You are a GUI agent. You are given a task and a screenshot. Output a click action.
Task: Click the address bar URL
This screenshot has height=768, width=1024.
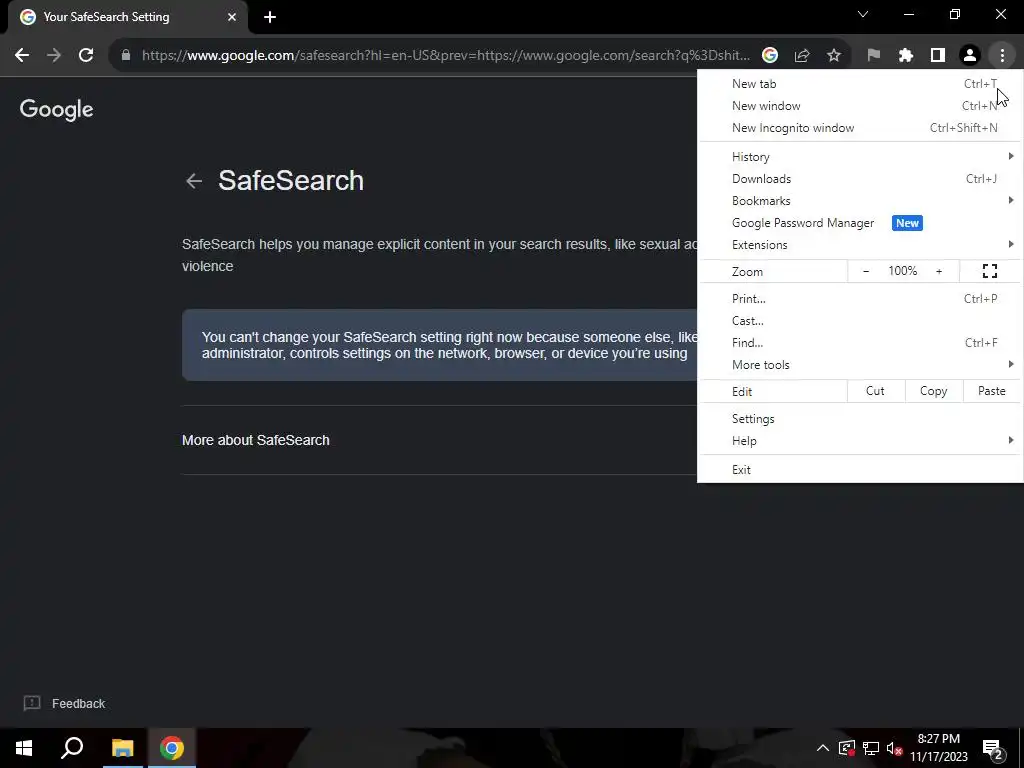pyautogui.click(x=445, y=56)
